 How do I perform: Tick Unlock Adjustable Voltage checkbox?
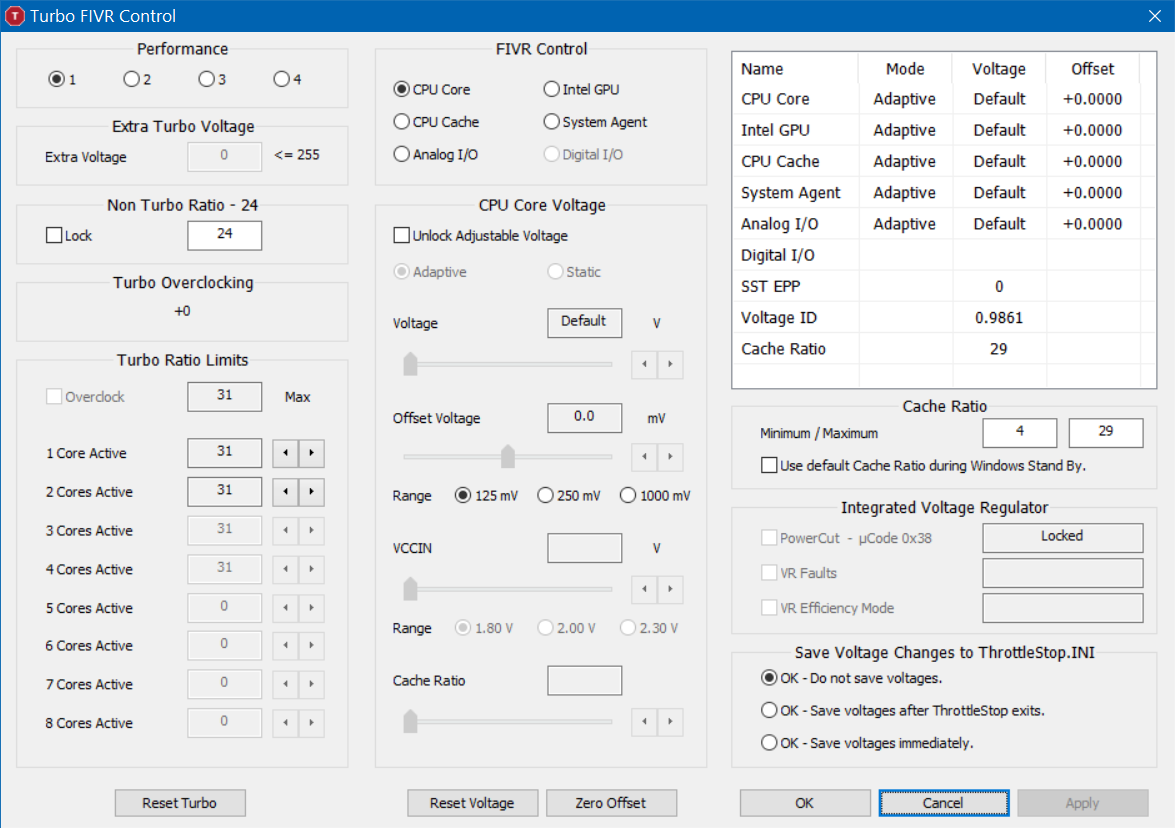click(x=402, y=236)
